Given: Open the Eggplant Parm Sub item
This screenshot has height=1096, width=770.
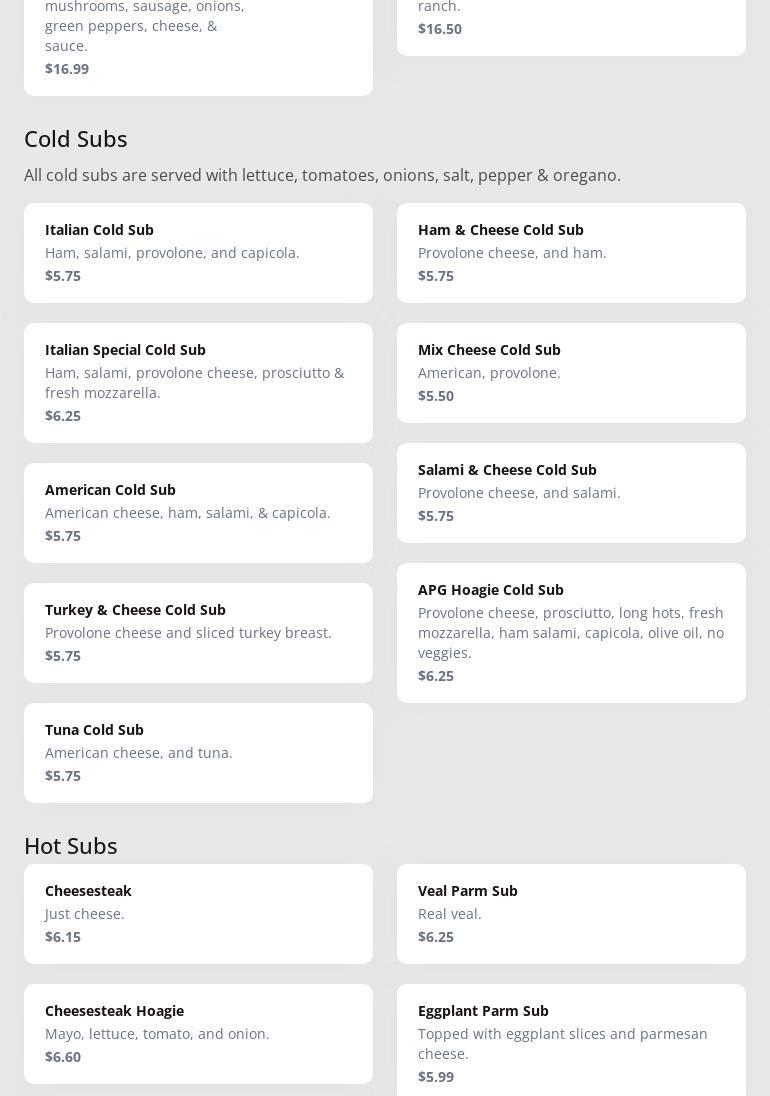Looking at the screenshot, I should [571, 1040].
